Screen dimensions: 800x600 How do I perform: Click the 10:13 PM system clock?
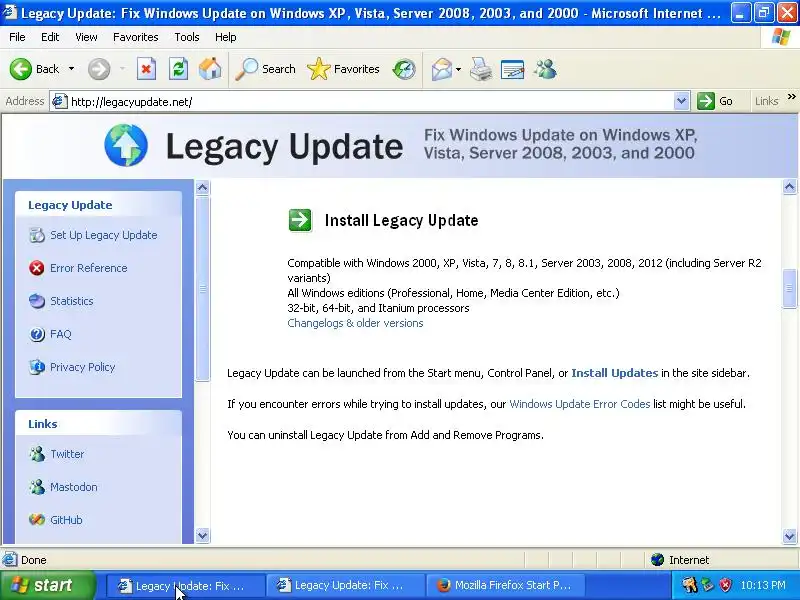pos(763,585)
